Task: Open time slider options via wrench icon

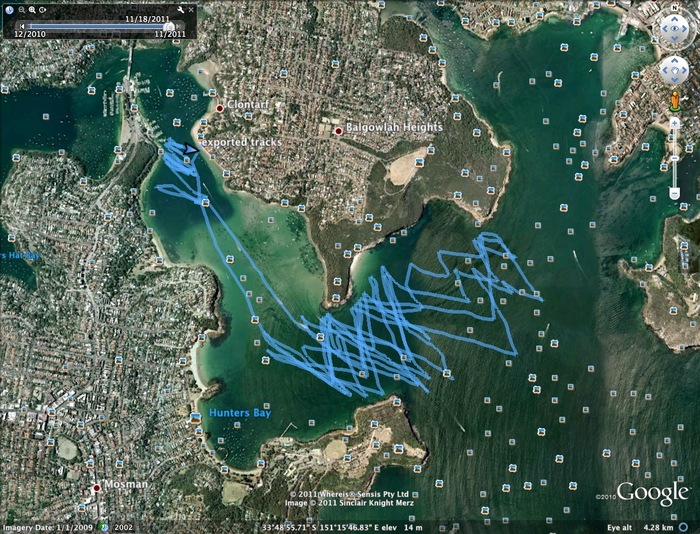Action: [181, 8]
